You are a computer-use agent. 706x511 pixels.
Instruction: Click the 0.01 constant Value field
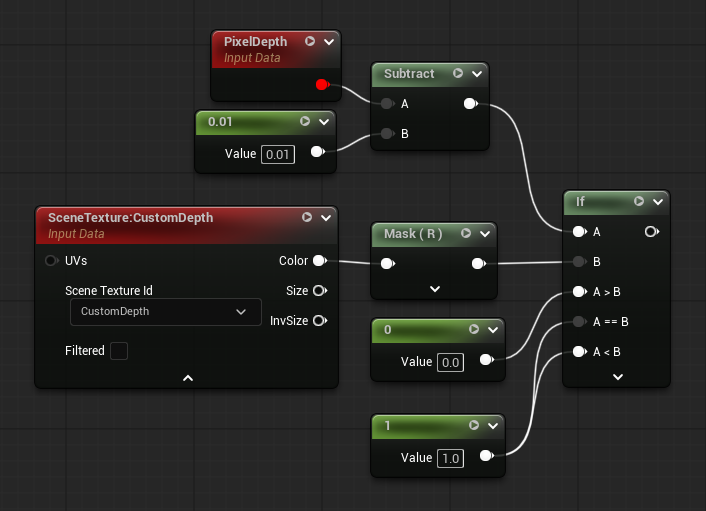click(x=278, y=154)
